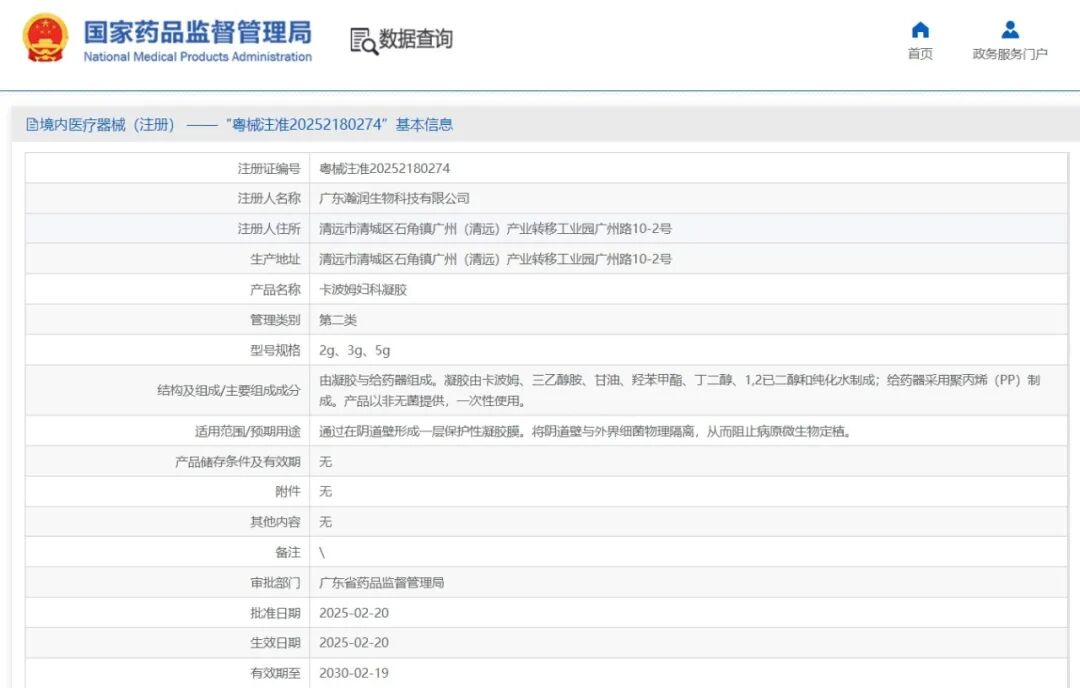Select the blue home icon above 首页

[919, 29]
